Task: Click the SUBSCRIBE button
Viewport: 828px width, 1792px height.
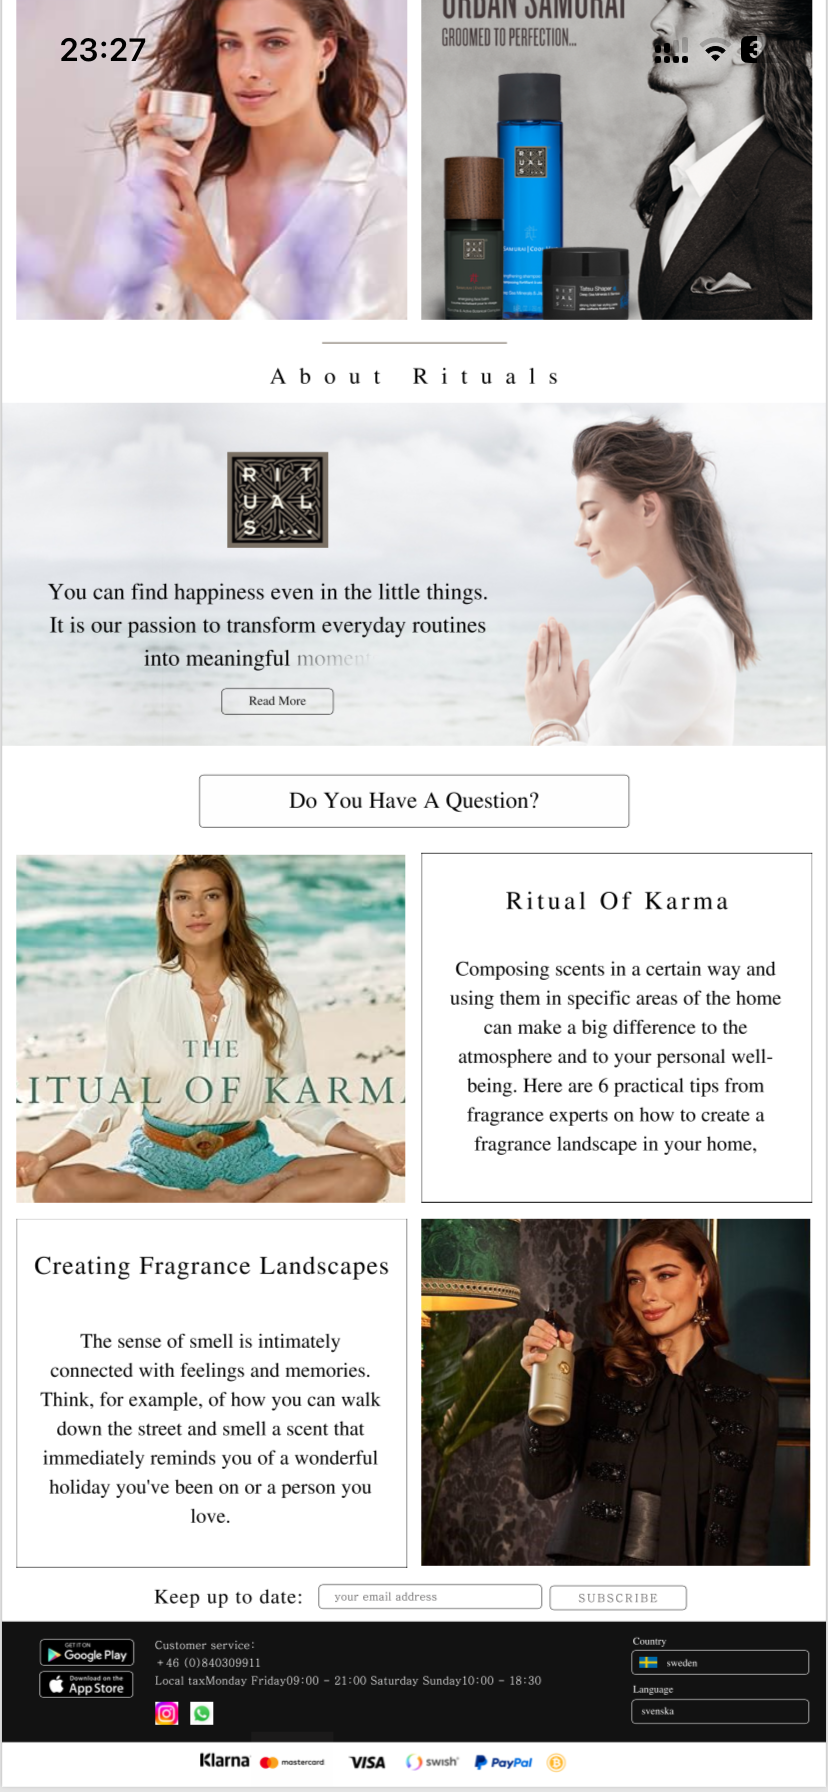Action: pos(618,1598)
